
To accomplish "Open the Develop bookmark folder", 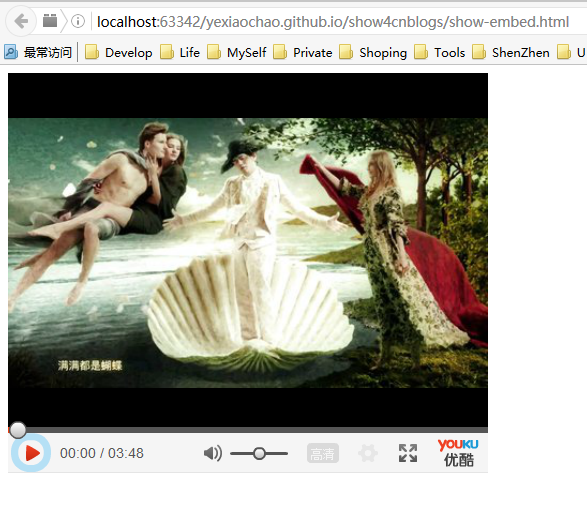I will click(118, 52).
